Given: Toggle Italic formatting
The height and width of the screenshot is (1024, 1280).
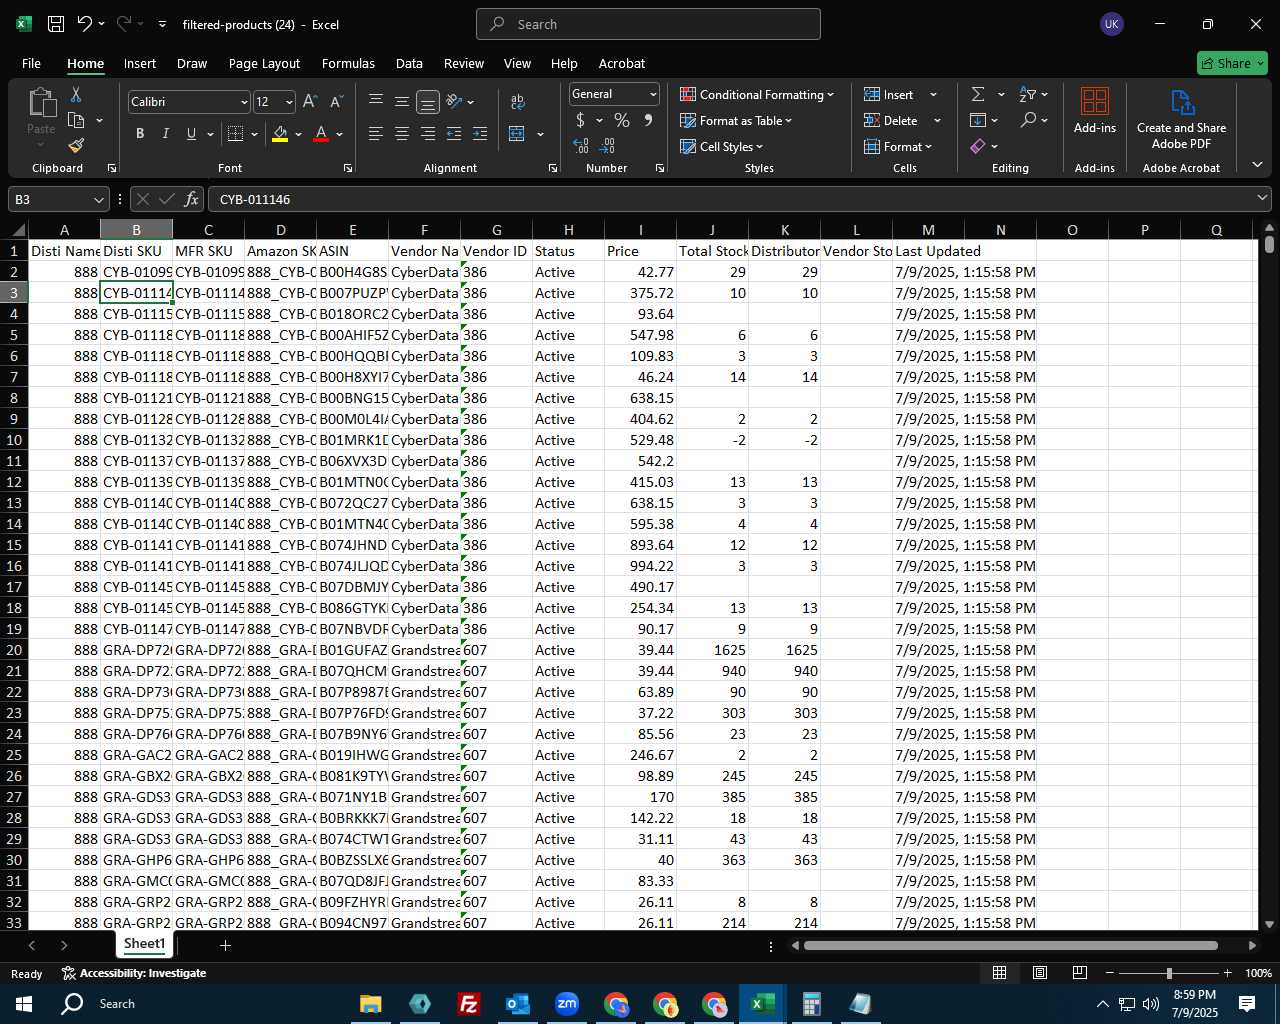Looking at the screenshot, I should pos(165,133).
